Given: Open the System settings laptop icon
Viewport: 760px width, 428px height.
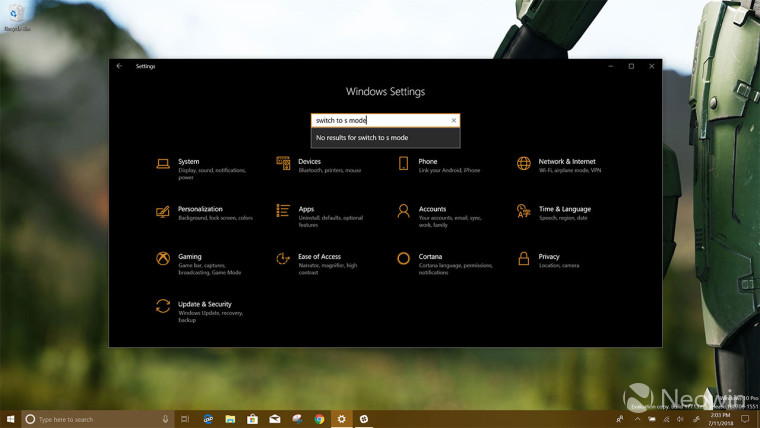Looking at the screenshot, I should pos(163,163).
